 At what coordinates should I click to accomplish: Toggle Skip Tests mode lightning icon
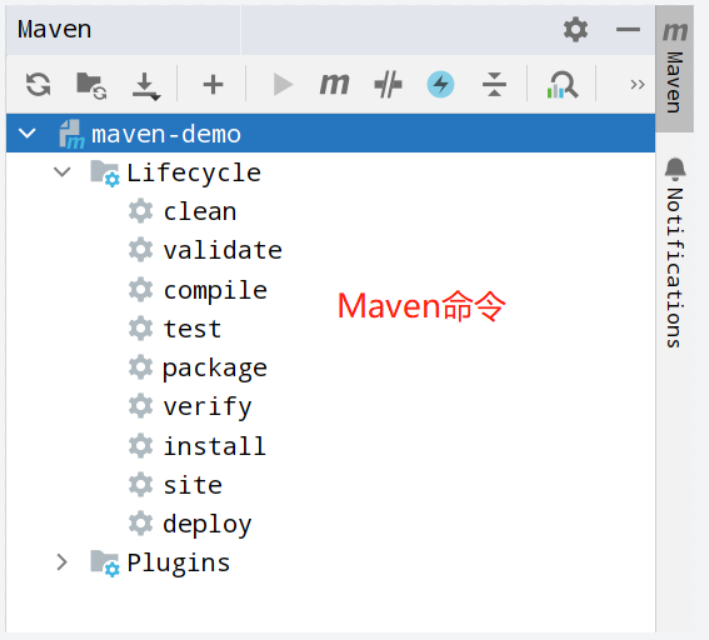click(440, 85)
